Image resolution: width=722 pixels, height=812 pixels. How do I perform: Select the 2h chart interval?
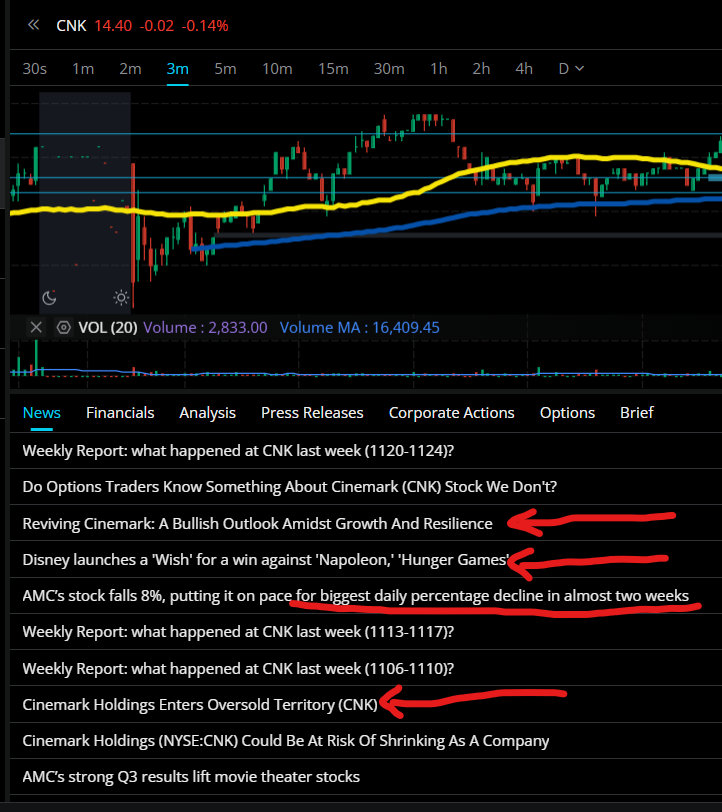pyautogui.click(x=481, y=68)
